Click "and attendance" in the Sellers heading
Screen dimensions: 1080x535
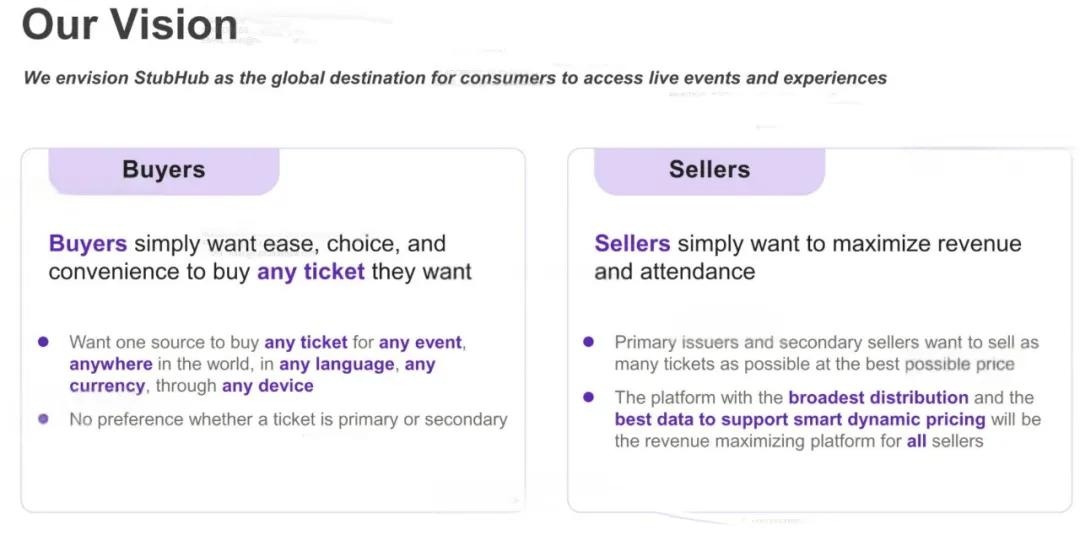point(675,272)
